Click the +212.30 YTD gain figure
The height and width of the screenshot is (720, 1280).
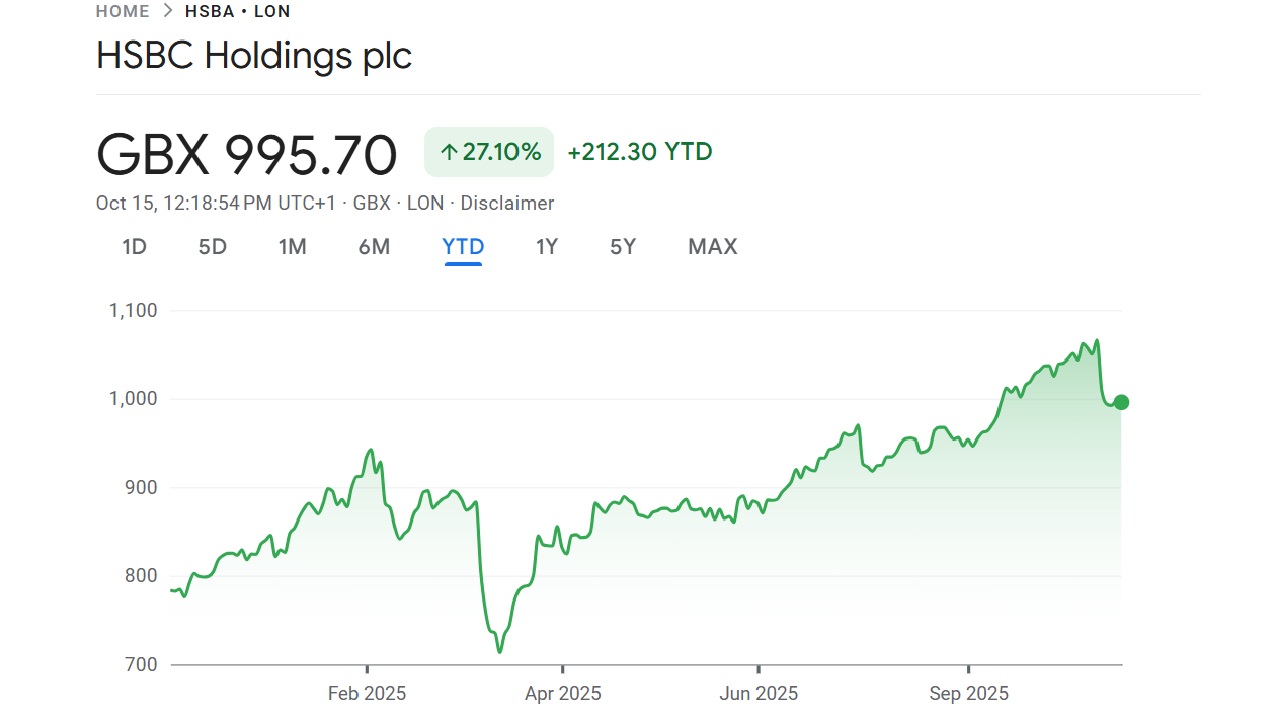pos(639,151)
